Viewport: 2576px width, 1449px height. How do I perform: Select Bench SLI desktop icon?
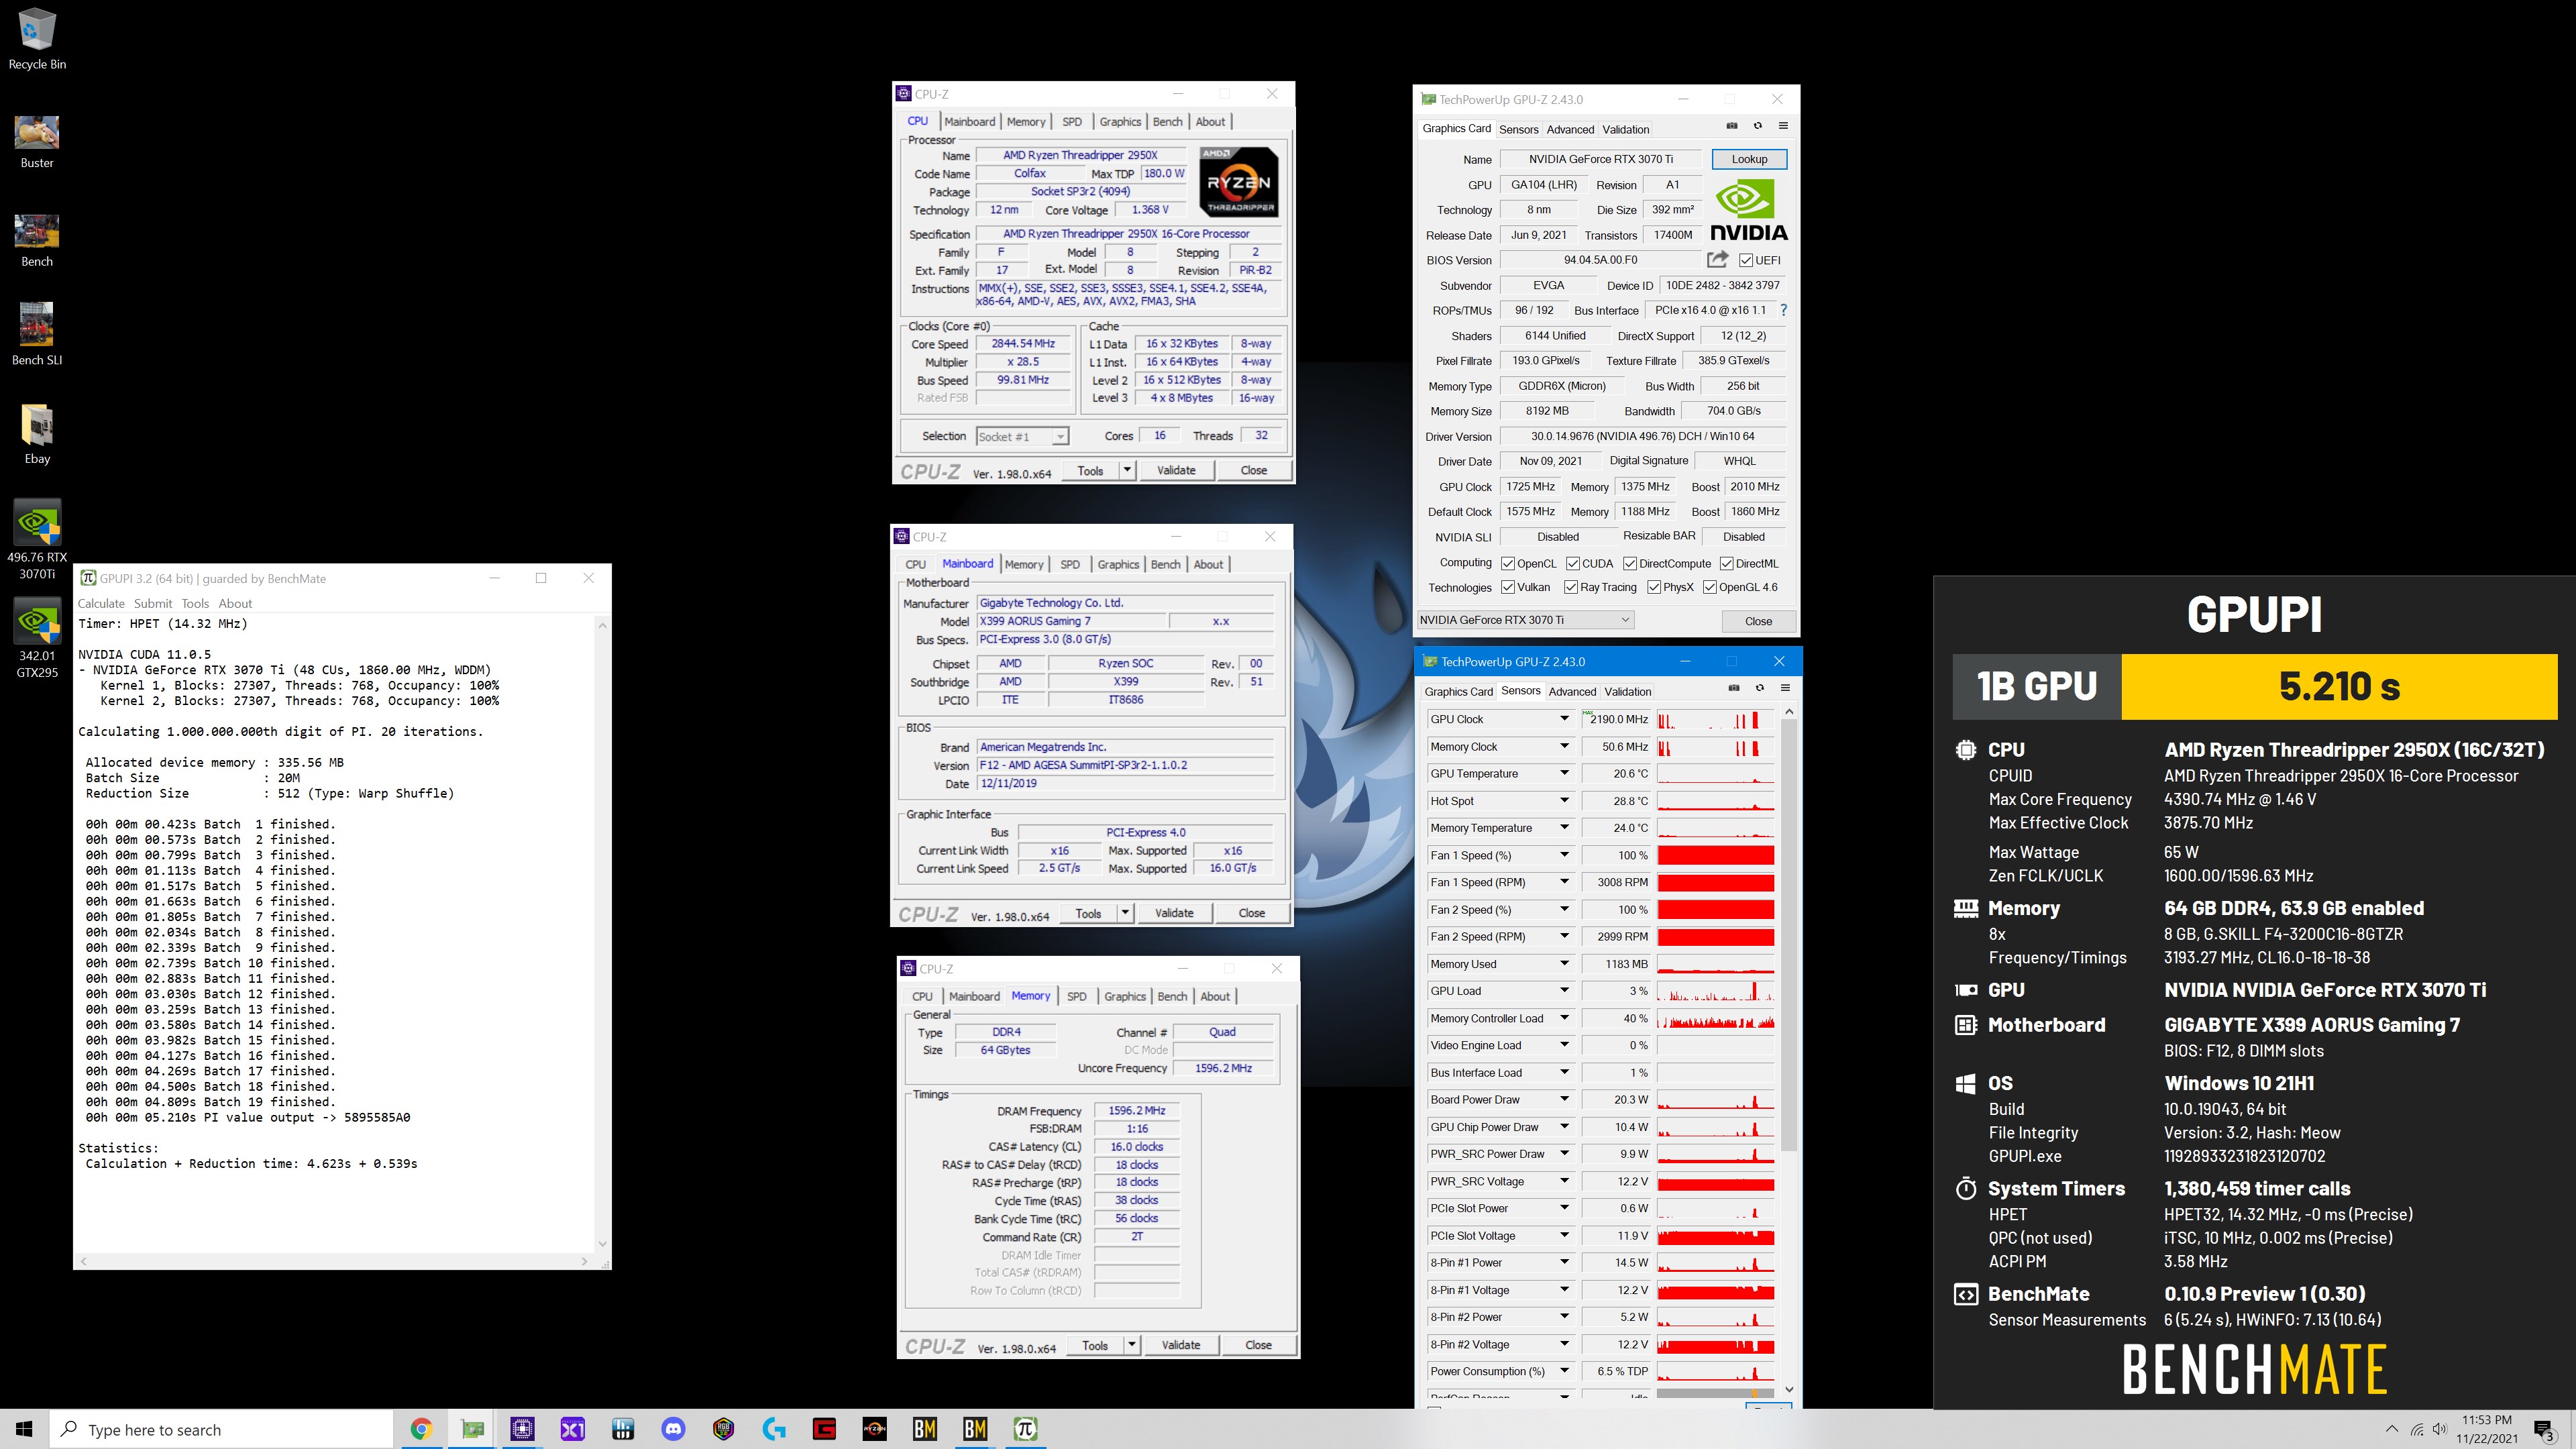[x=37, y=334]
